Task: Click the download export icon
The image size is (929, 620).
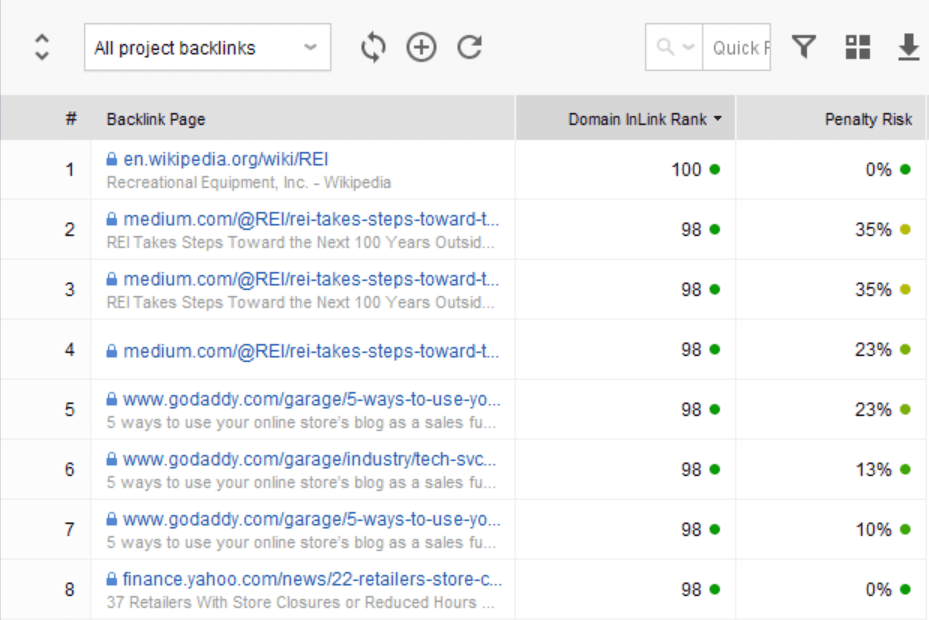Action: click(x=908, y=47)
